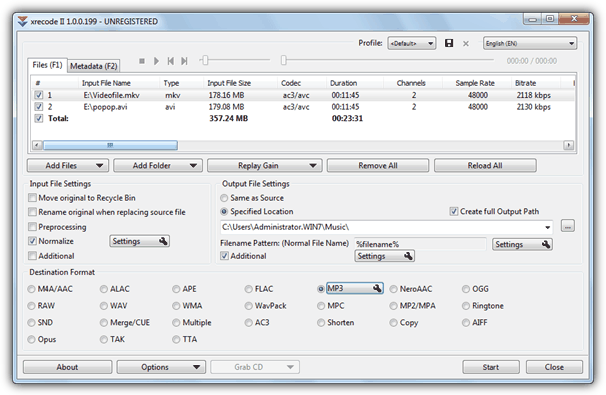606x395 pixels.
Task: Select FLAC as destination format
Action: pyautogui.click(x=249, y=289)
